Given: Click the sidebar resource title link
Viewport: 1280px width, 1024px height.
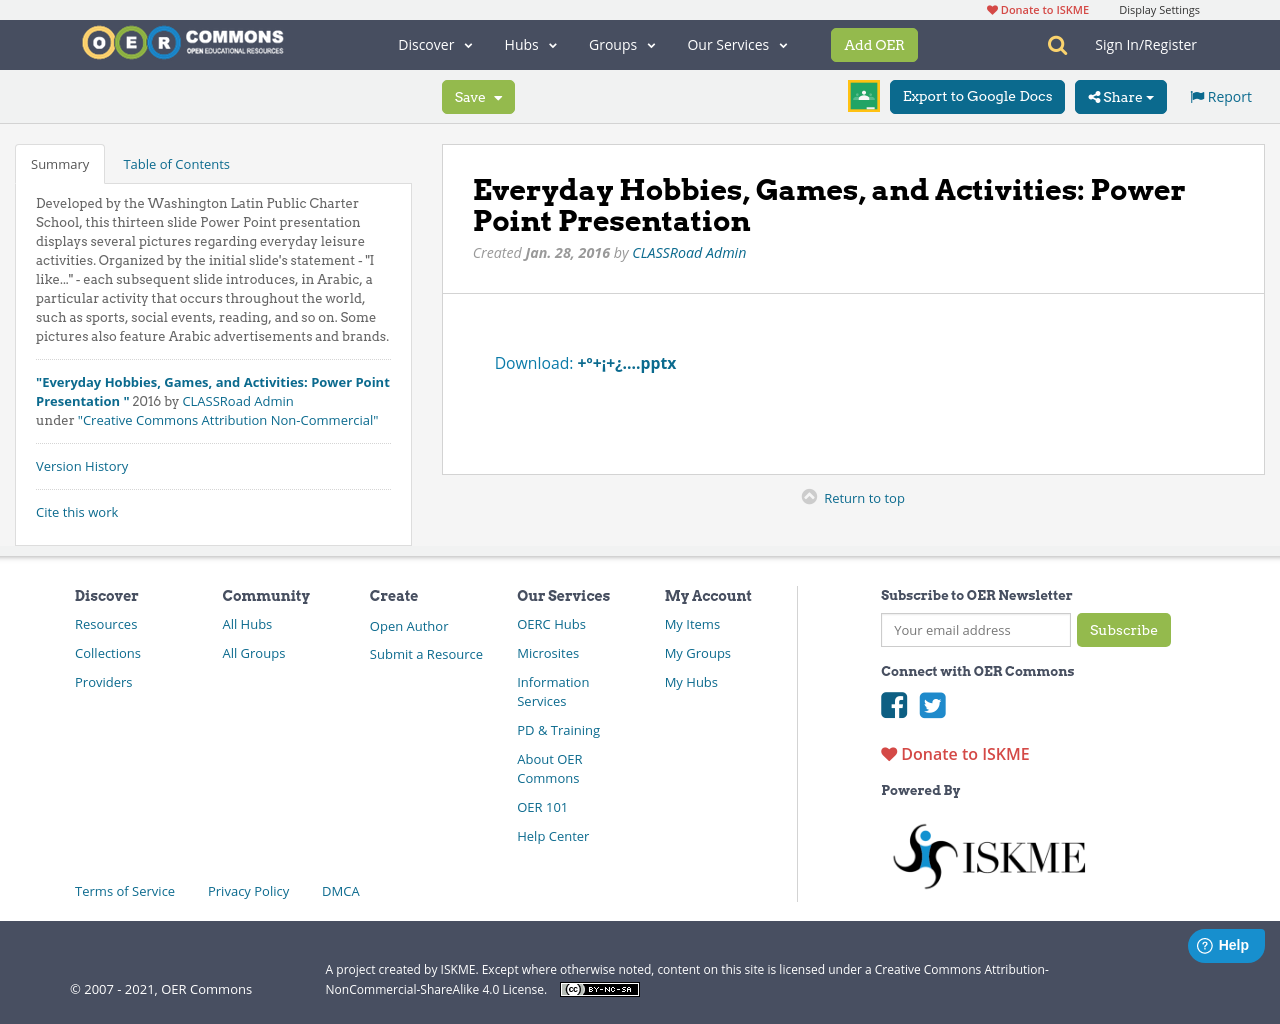Looking at the screenshot, I should [x=213, y=392].
